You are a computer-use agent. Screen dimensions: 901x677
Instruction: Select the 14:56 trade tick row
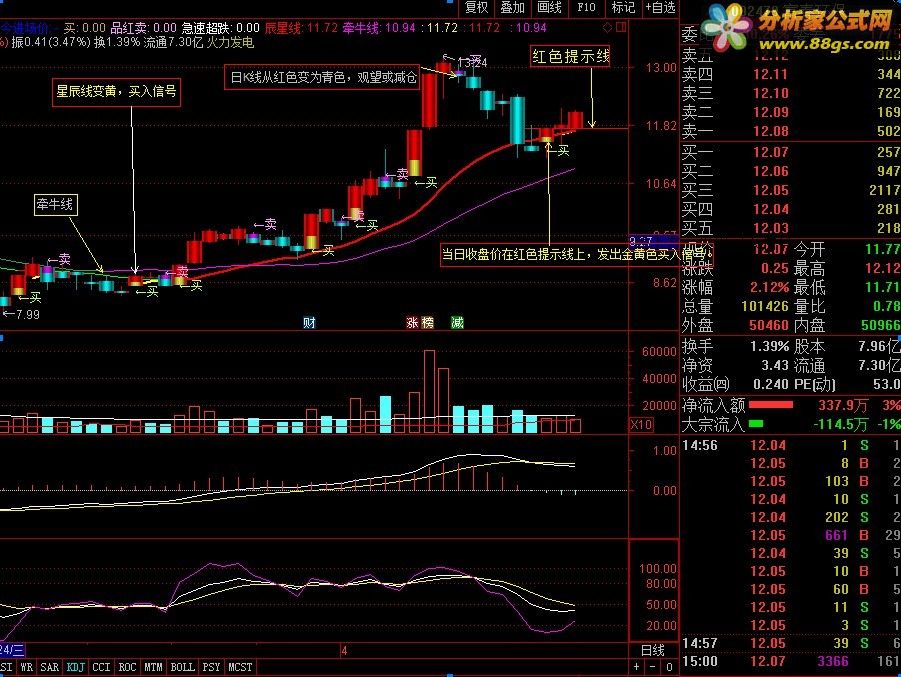point(790,445)
